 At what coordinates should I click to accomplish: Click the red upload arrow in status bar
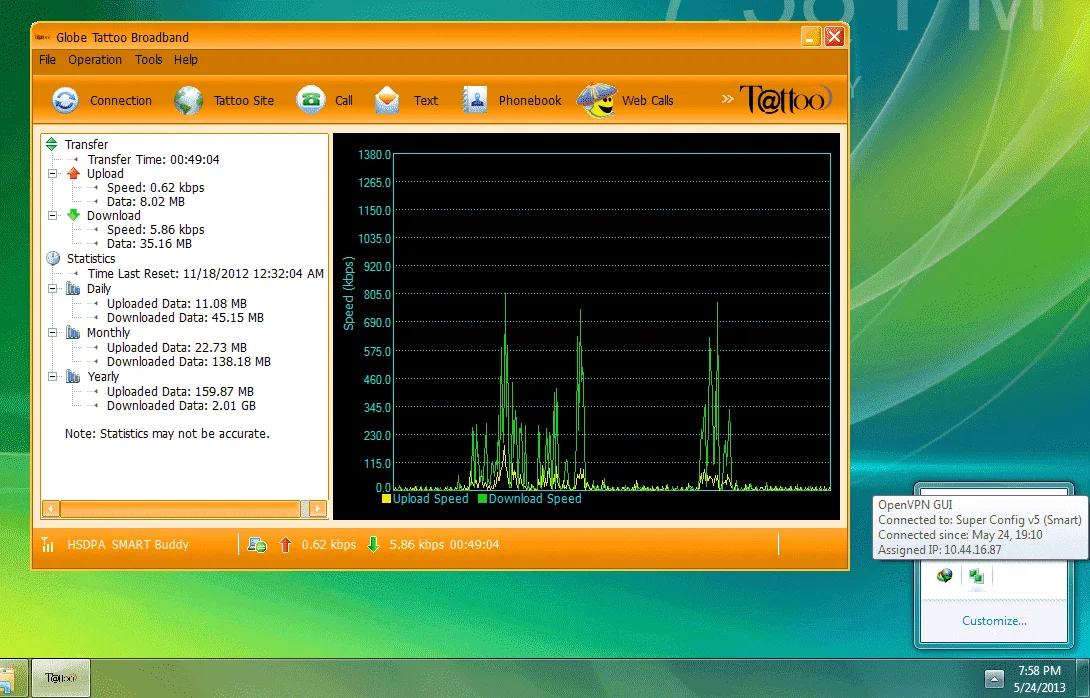click(x=286, y=544)
